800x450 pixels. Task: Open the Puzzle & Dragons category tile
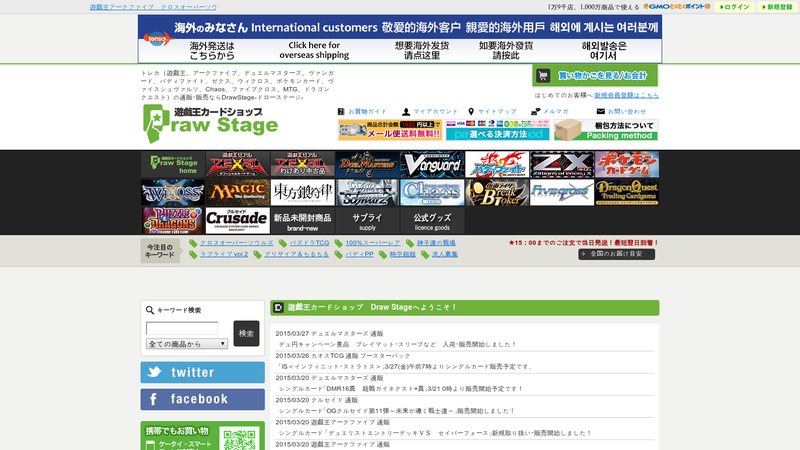pos(173,220)
